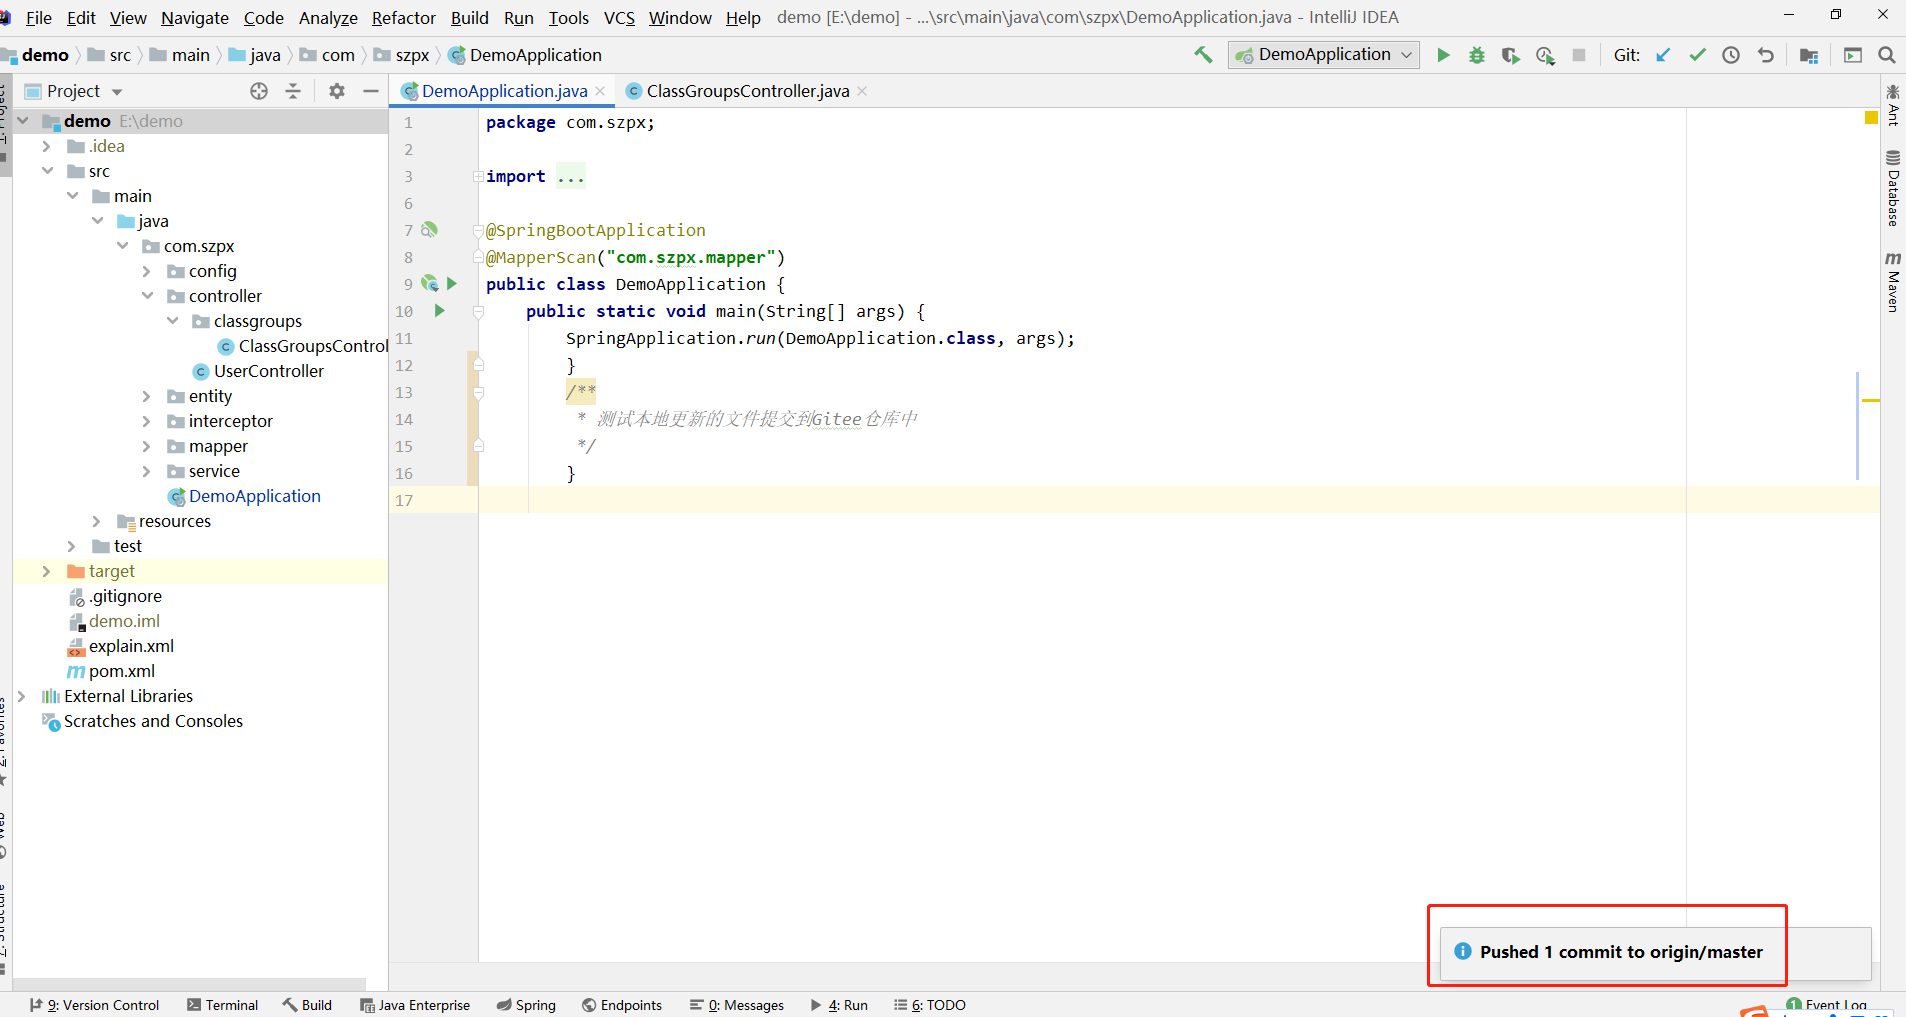Unfold the collapsed import block
The image size is (1906, 1017).
pyautogui.click(x=478, y=177)
